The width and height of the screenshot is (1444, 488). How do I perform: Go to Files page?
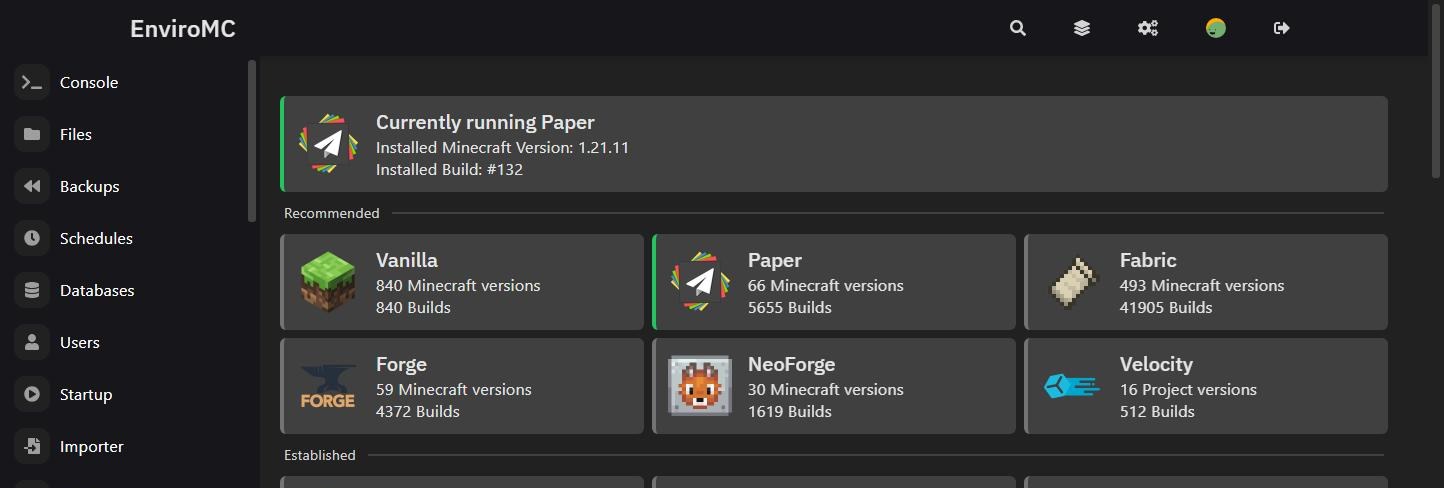[x=76, y=134]
